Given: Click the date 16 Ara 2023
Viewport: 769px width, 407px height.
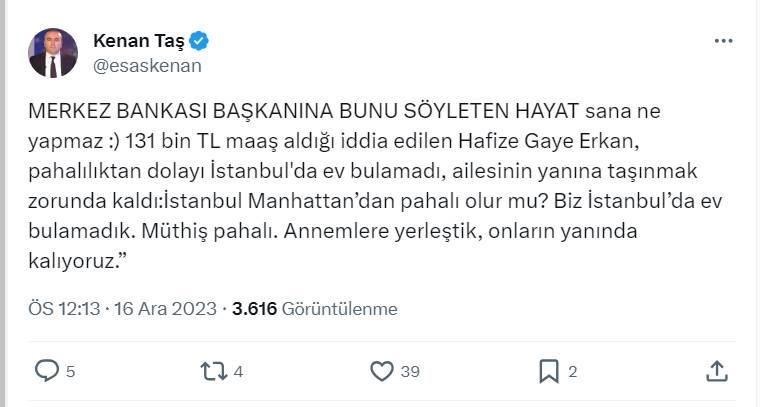Looking at the screenshot, I should coord(166,309).
